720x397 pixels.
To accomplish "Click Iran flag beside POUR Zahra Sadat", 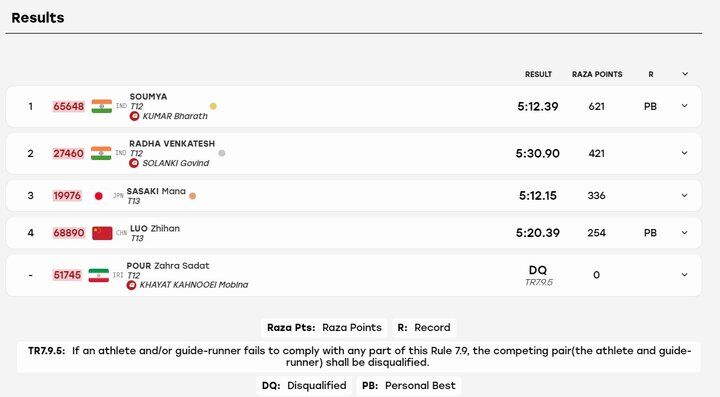I will tap(98, 275).
